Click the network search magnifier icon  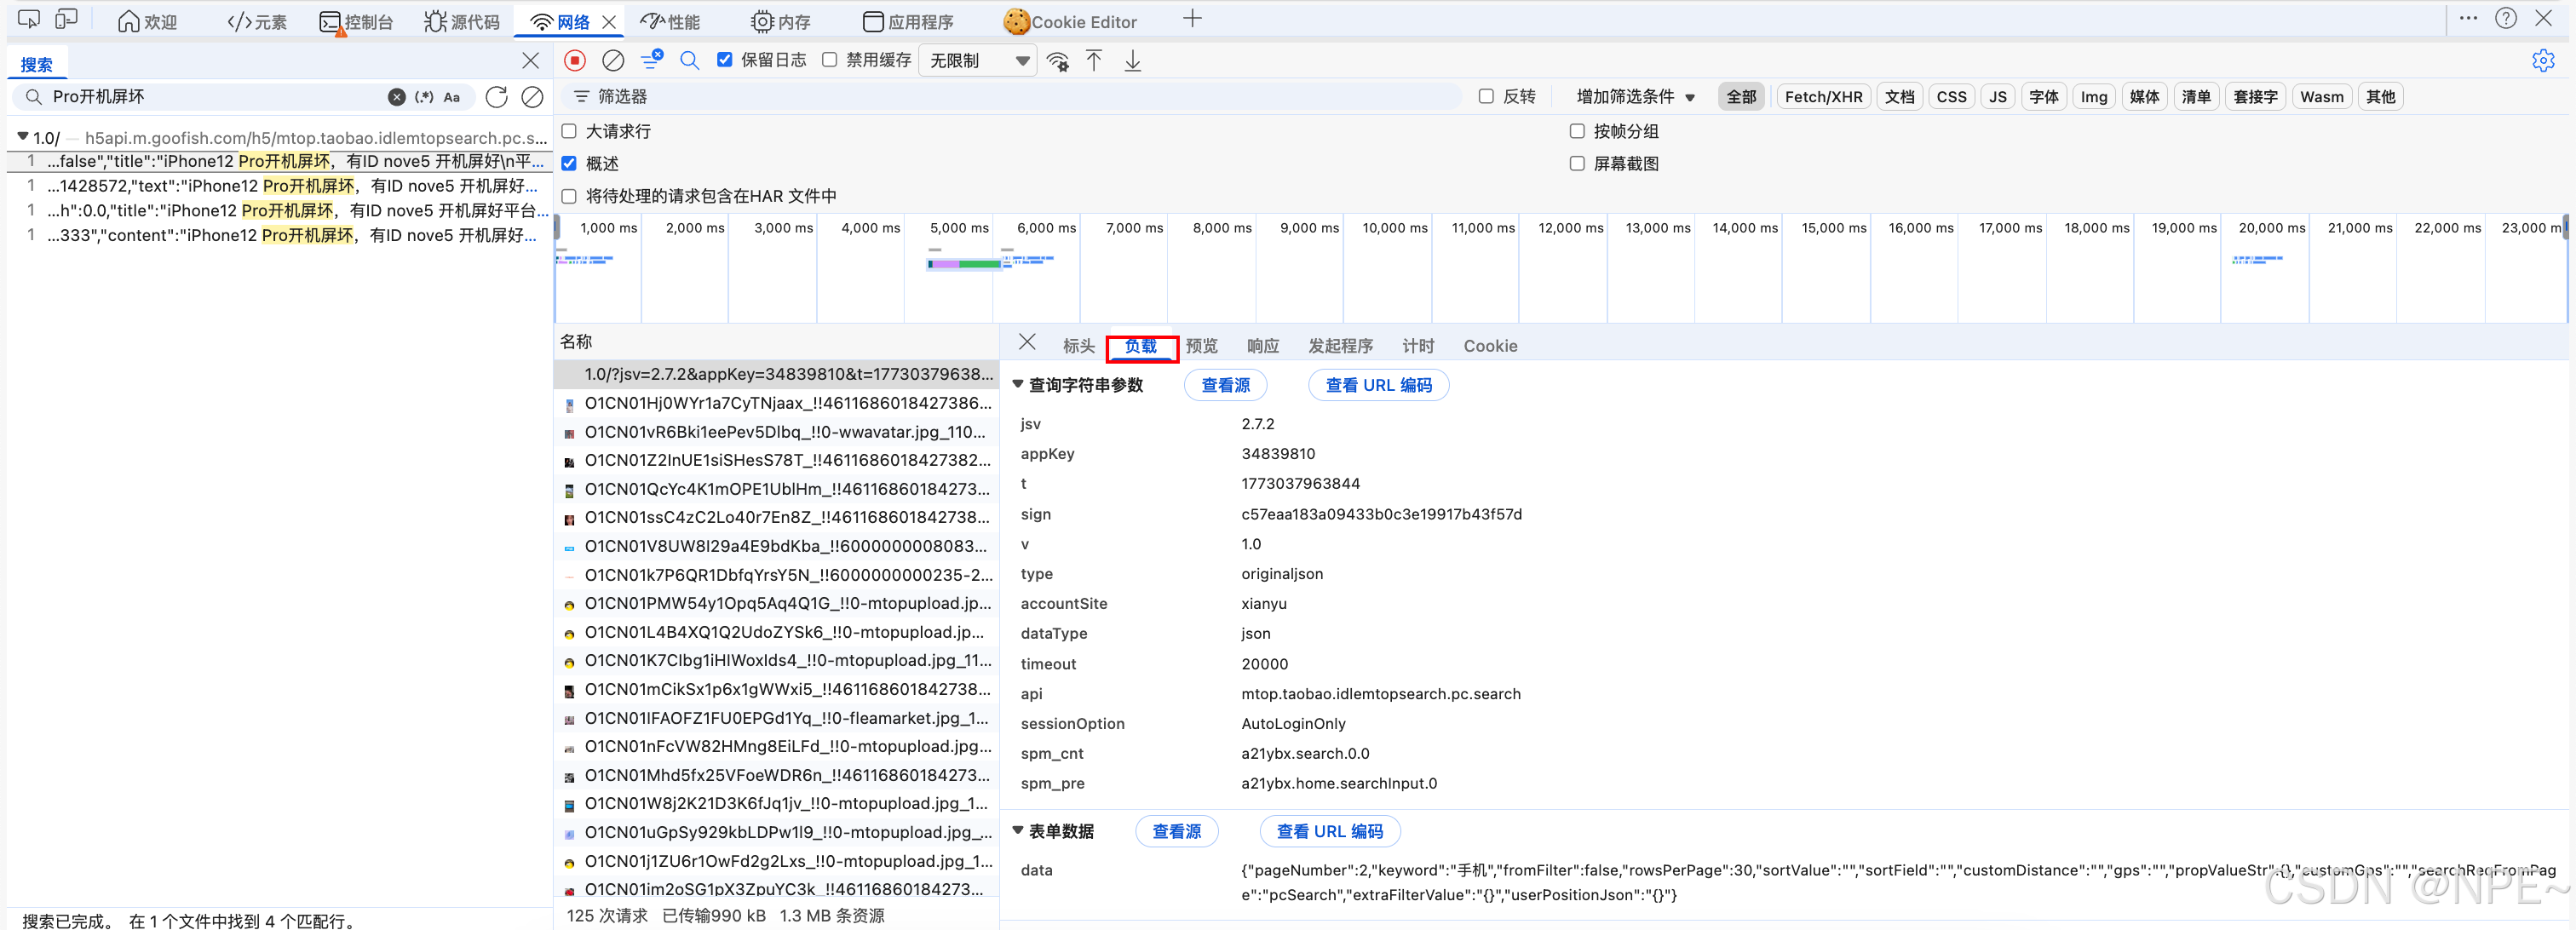[689, 61]
